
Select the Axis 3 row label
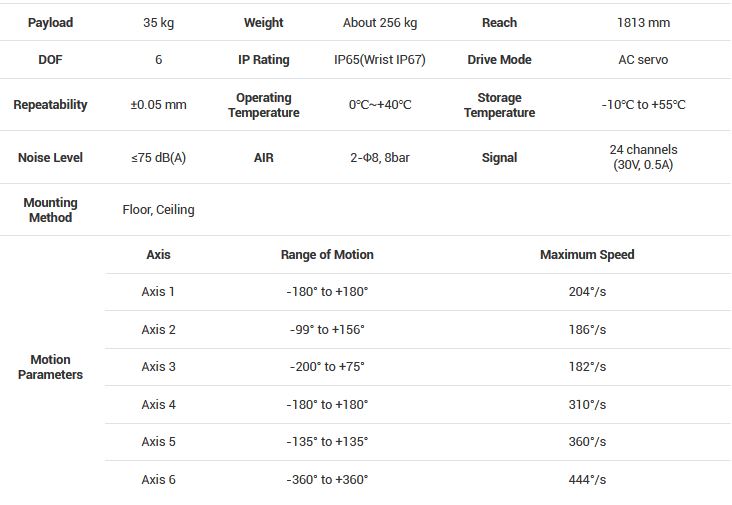[x=158, y=367]
